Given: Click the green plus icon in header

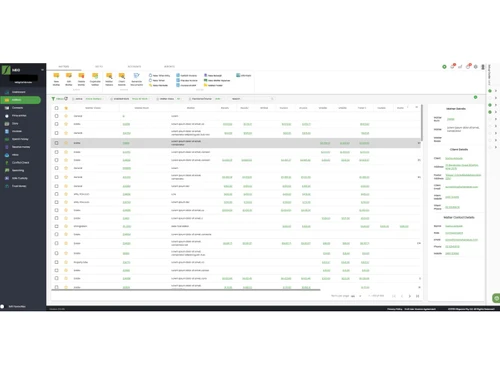Looking at the screenshot, I should pyautogui.click(x=444, y=67).
